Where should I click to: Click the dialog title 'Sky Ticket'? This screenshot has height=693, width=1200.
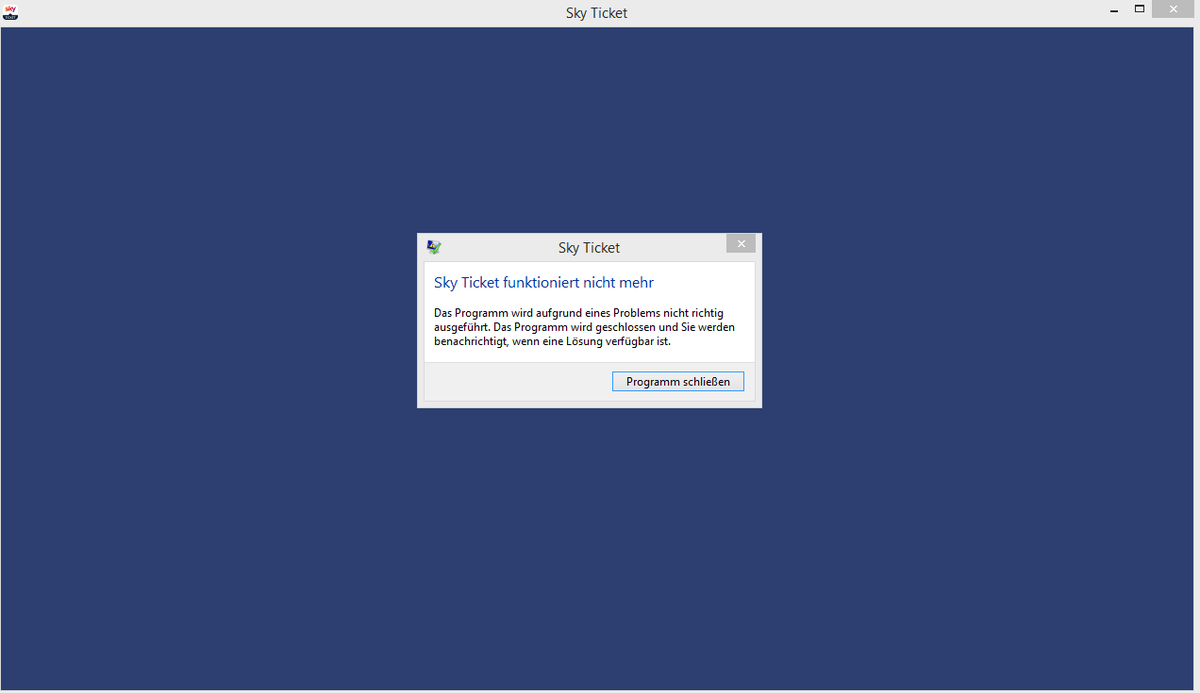pos(589,247)
